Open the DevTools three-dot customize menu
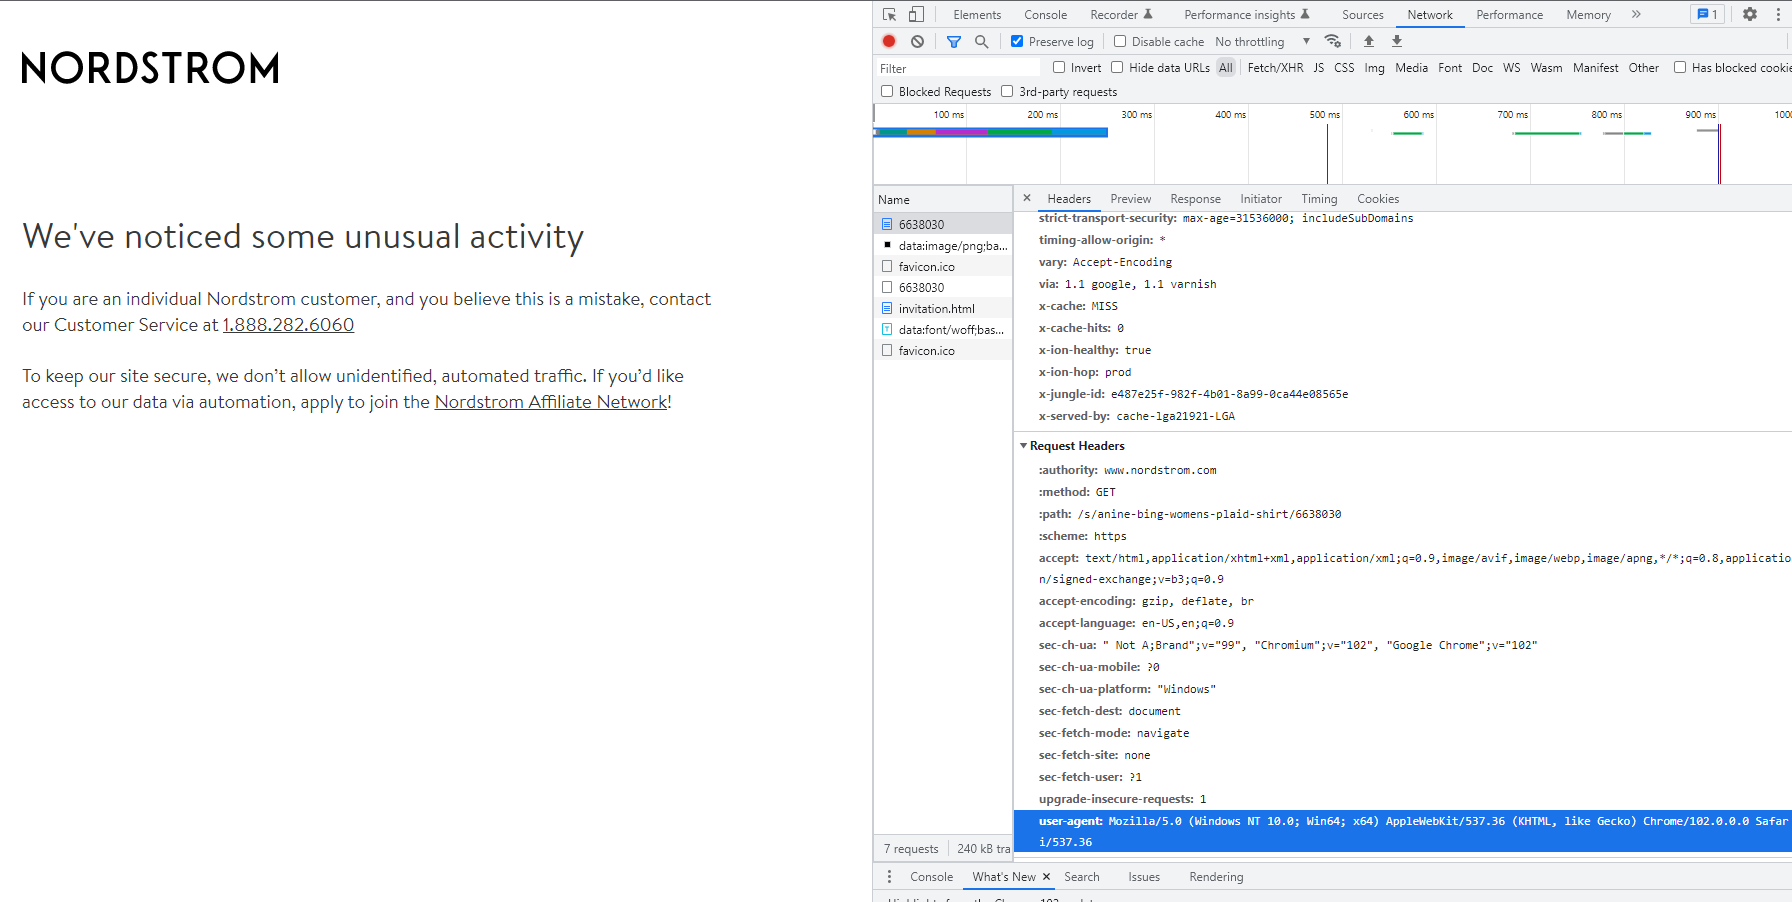The height and width of the screenshot is (902, 1792). (1778, 14)
